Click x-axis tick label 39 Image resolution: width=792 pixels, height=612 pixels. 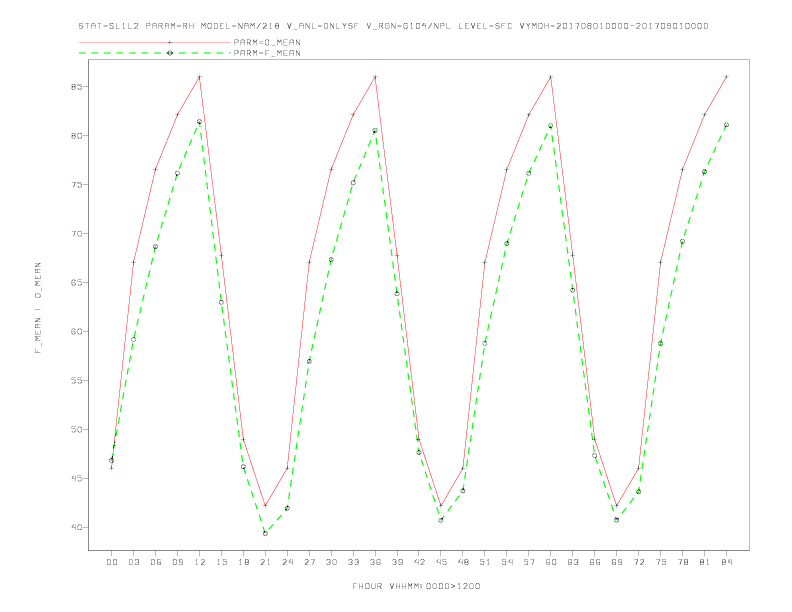(397, 562)
